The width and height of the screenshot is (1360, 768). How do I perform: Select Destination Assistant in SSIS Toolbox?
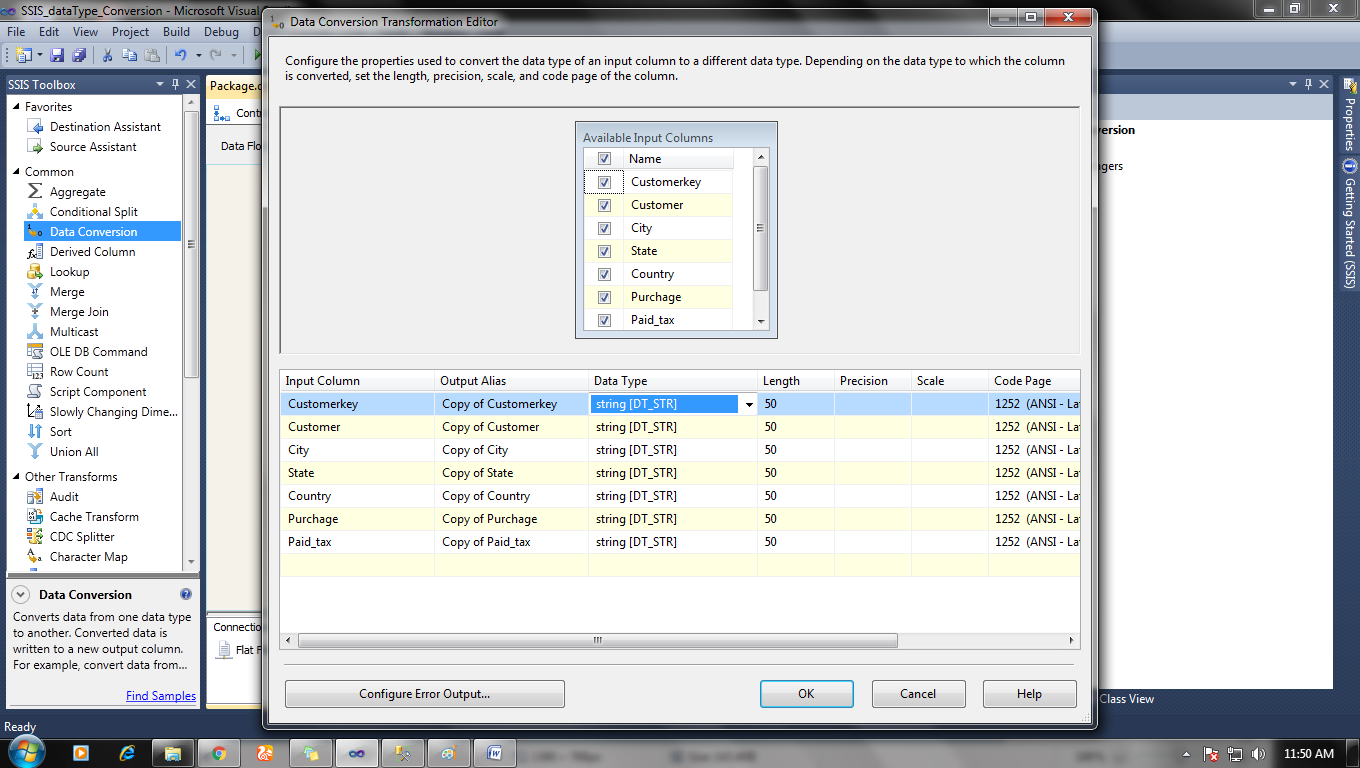(x=105, y=127)
